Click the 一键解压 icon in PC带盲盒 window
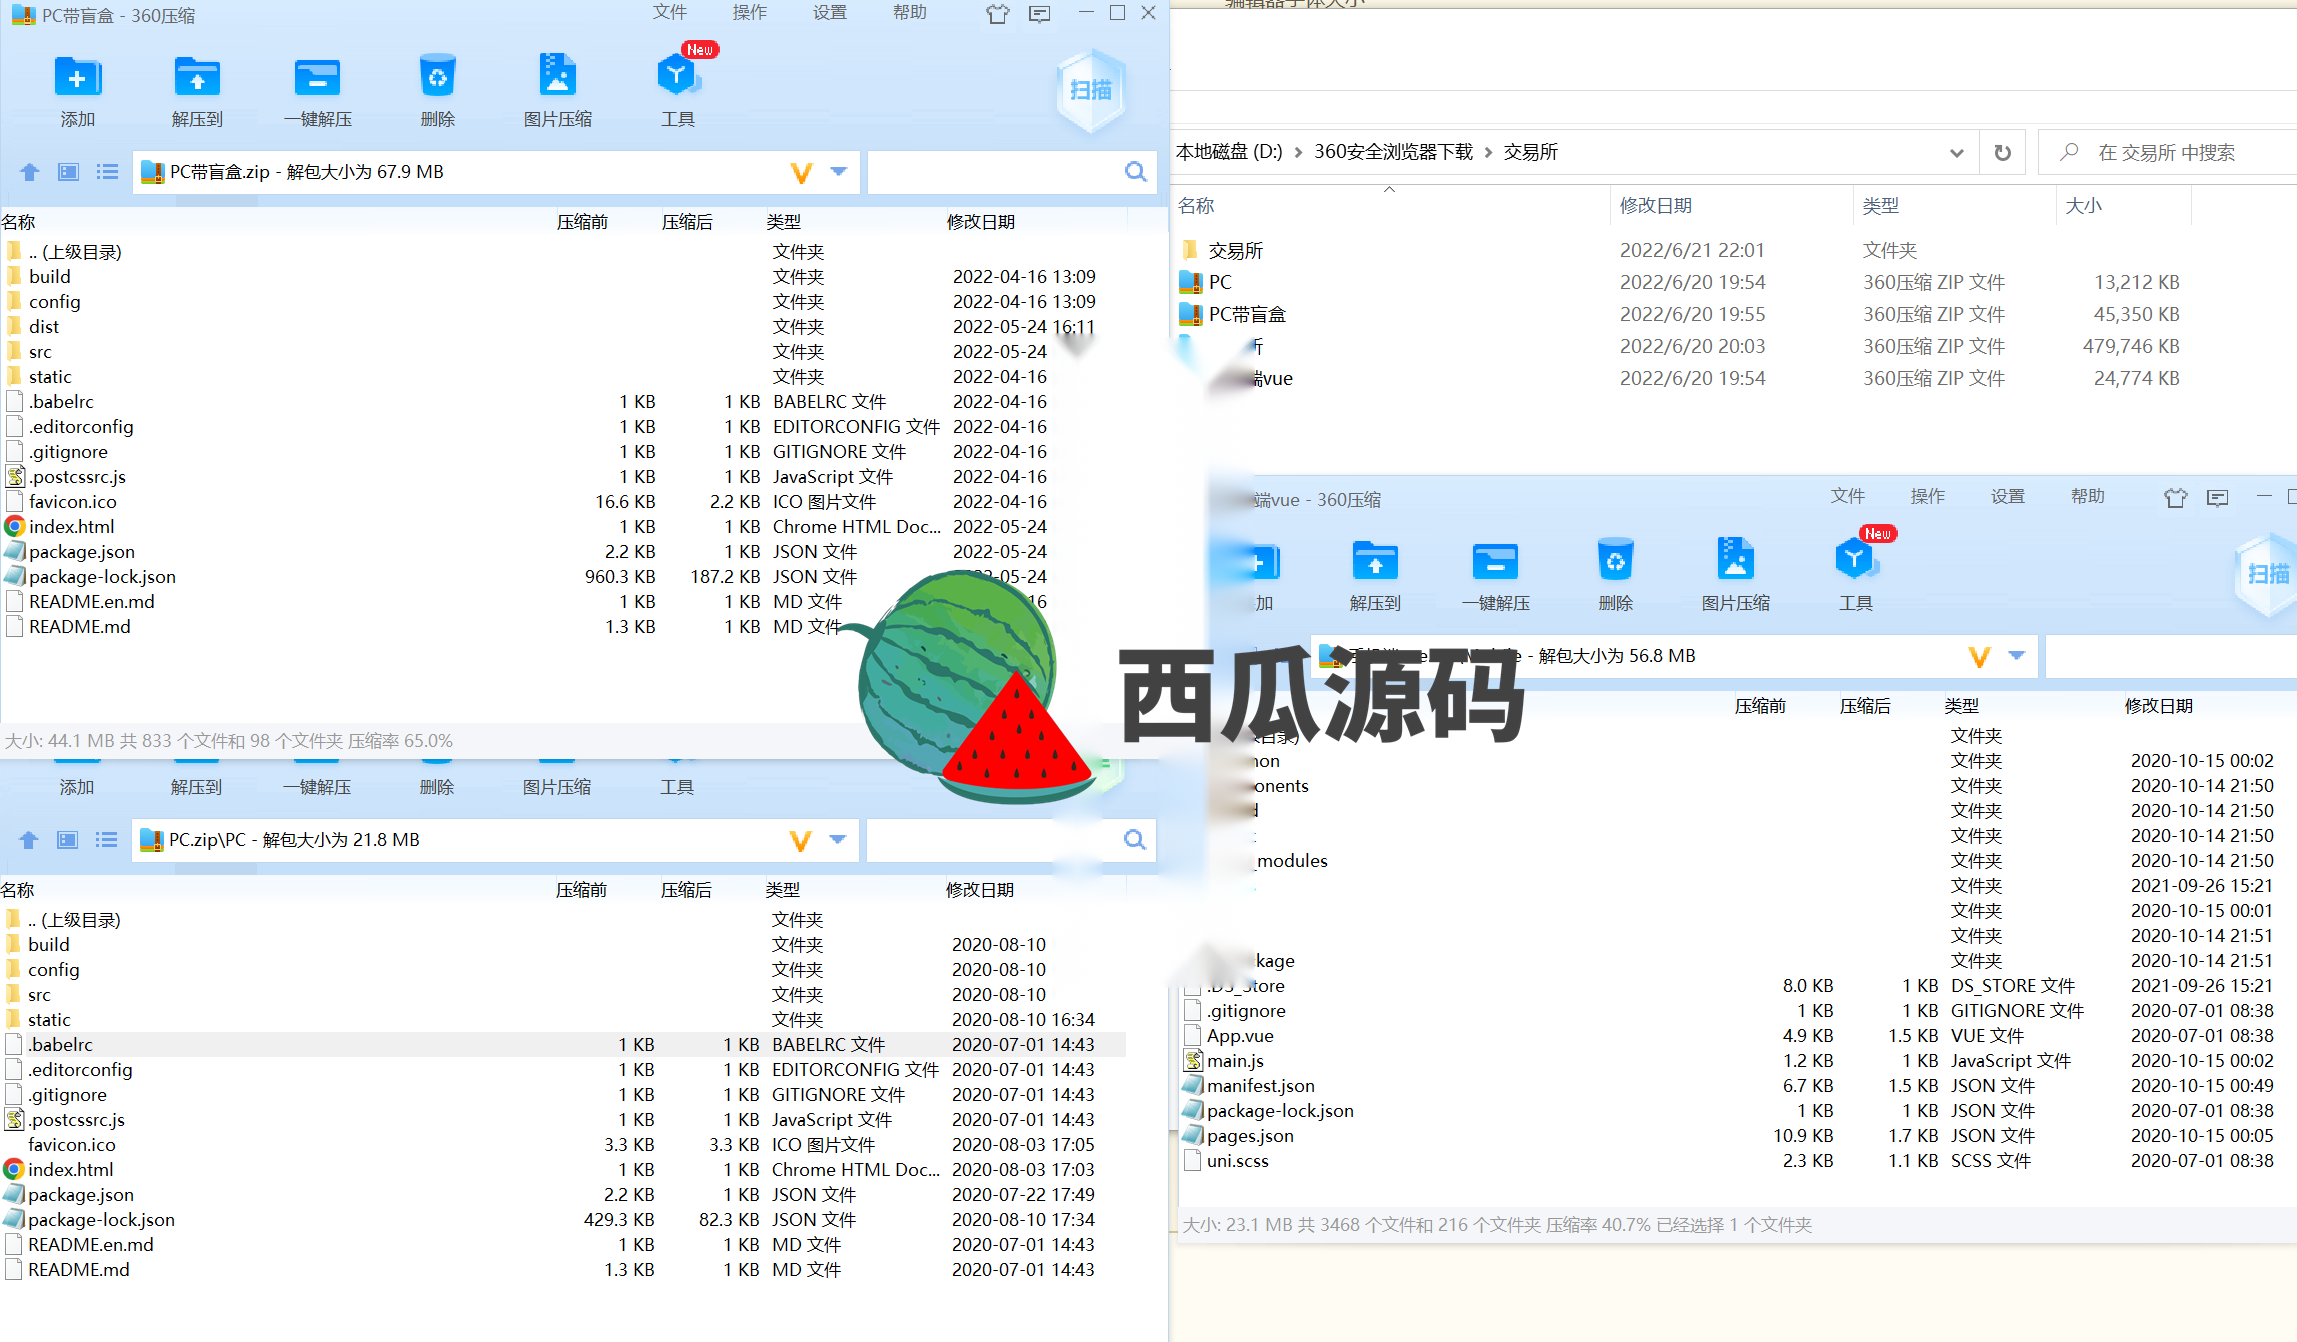The height and width of the screenshot is (1342, 2297). point(317,78)
